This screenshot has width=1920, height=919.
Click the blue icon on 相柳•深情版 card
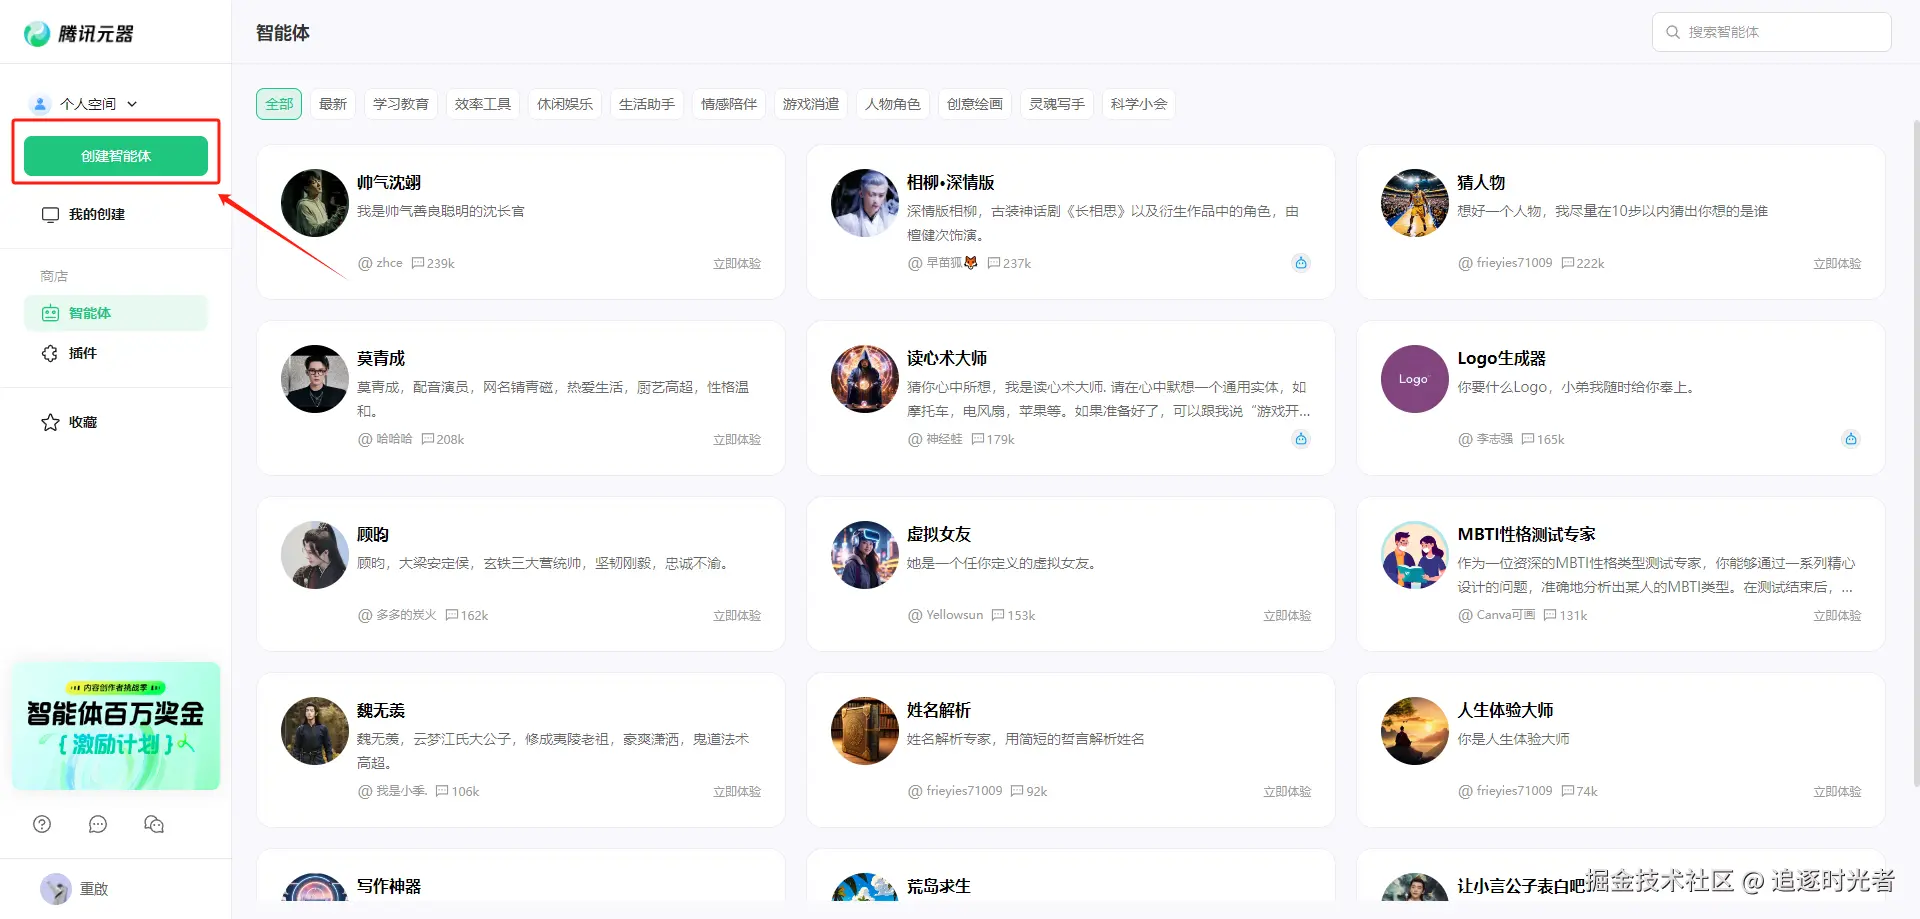click(x=1301, y=263)
